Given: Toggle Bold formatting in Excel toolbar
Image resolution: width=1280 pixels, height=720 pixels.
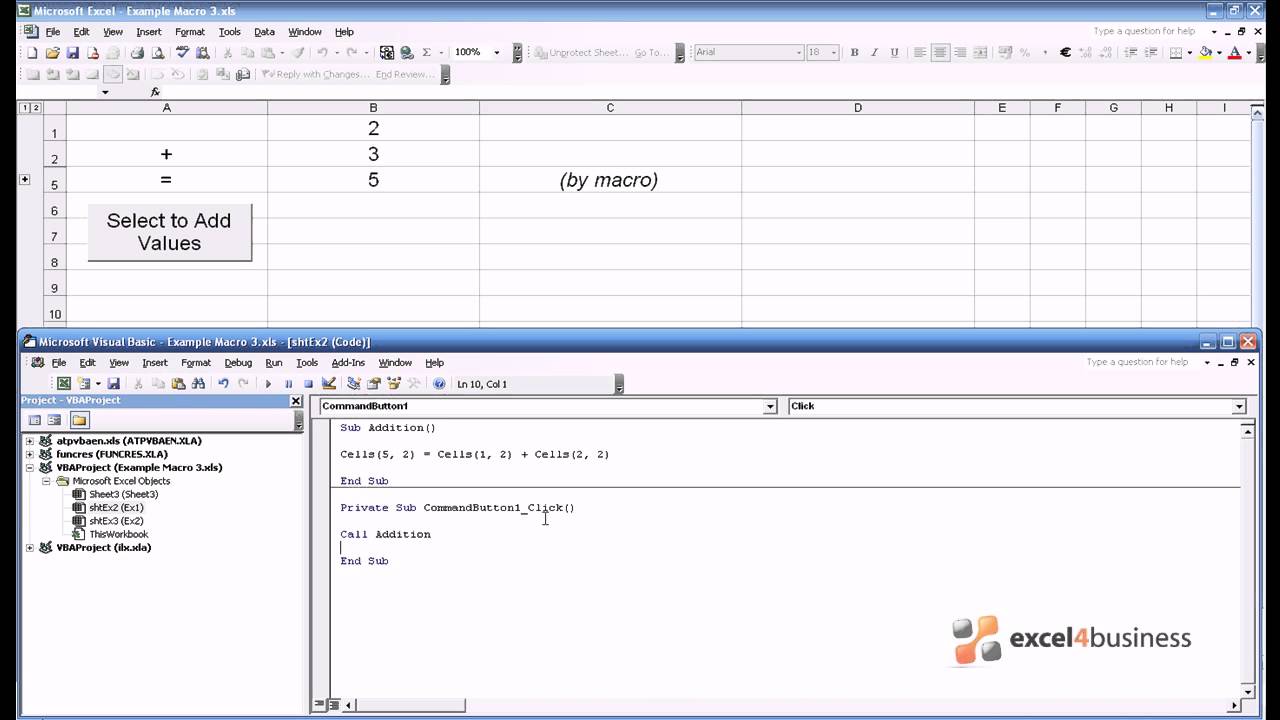Looking at the screenshot, I should (x=854, y=53).
